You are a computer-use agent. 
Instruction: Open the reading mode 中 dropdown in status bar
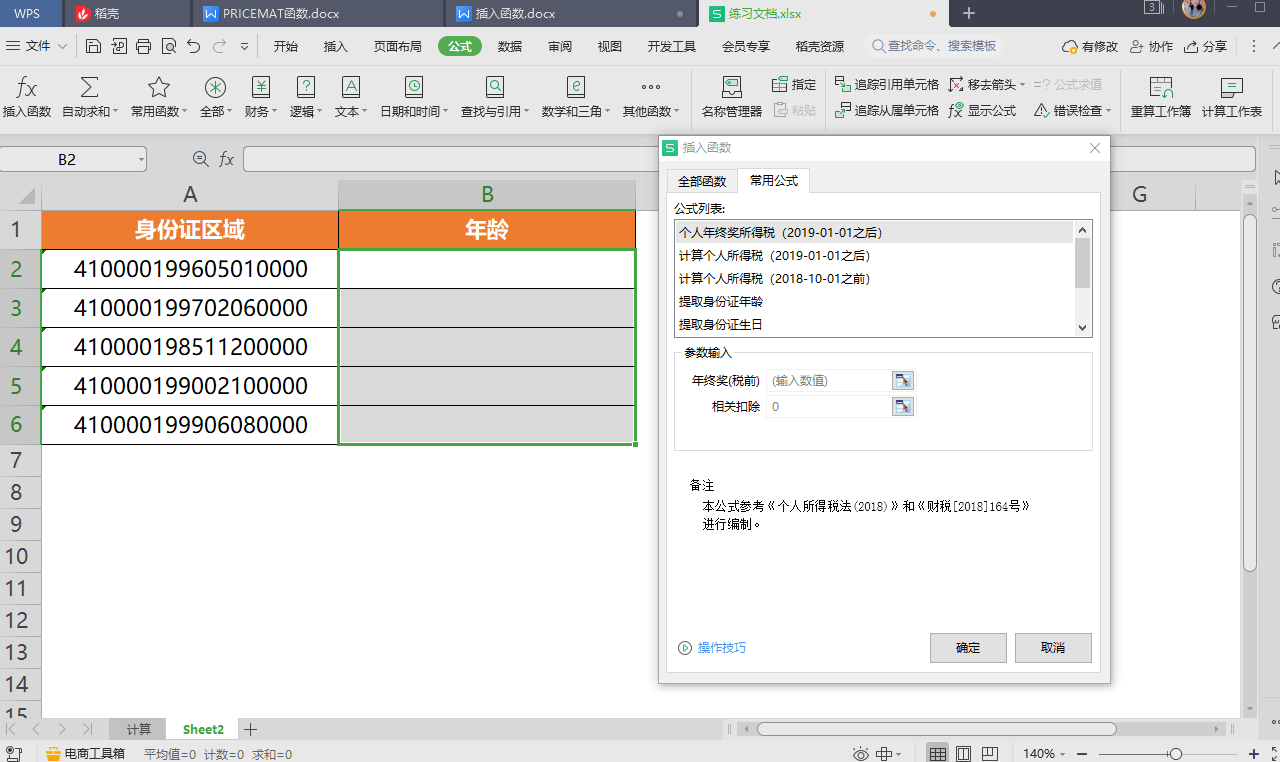point(889,753)
